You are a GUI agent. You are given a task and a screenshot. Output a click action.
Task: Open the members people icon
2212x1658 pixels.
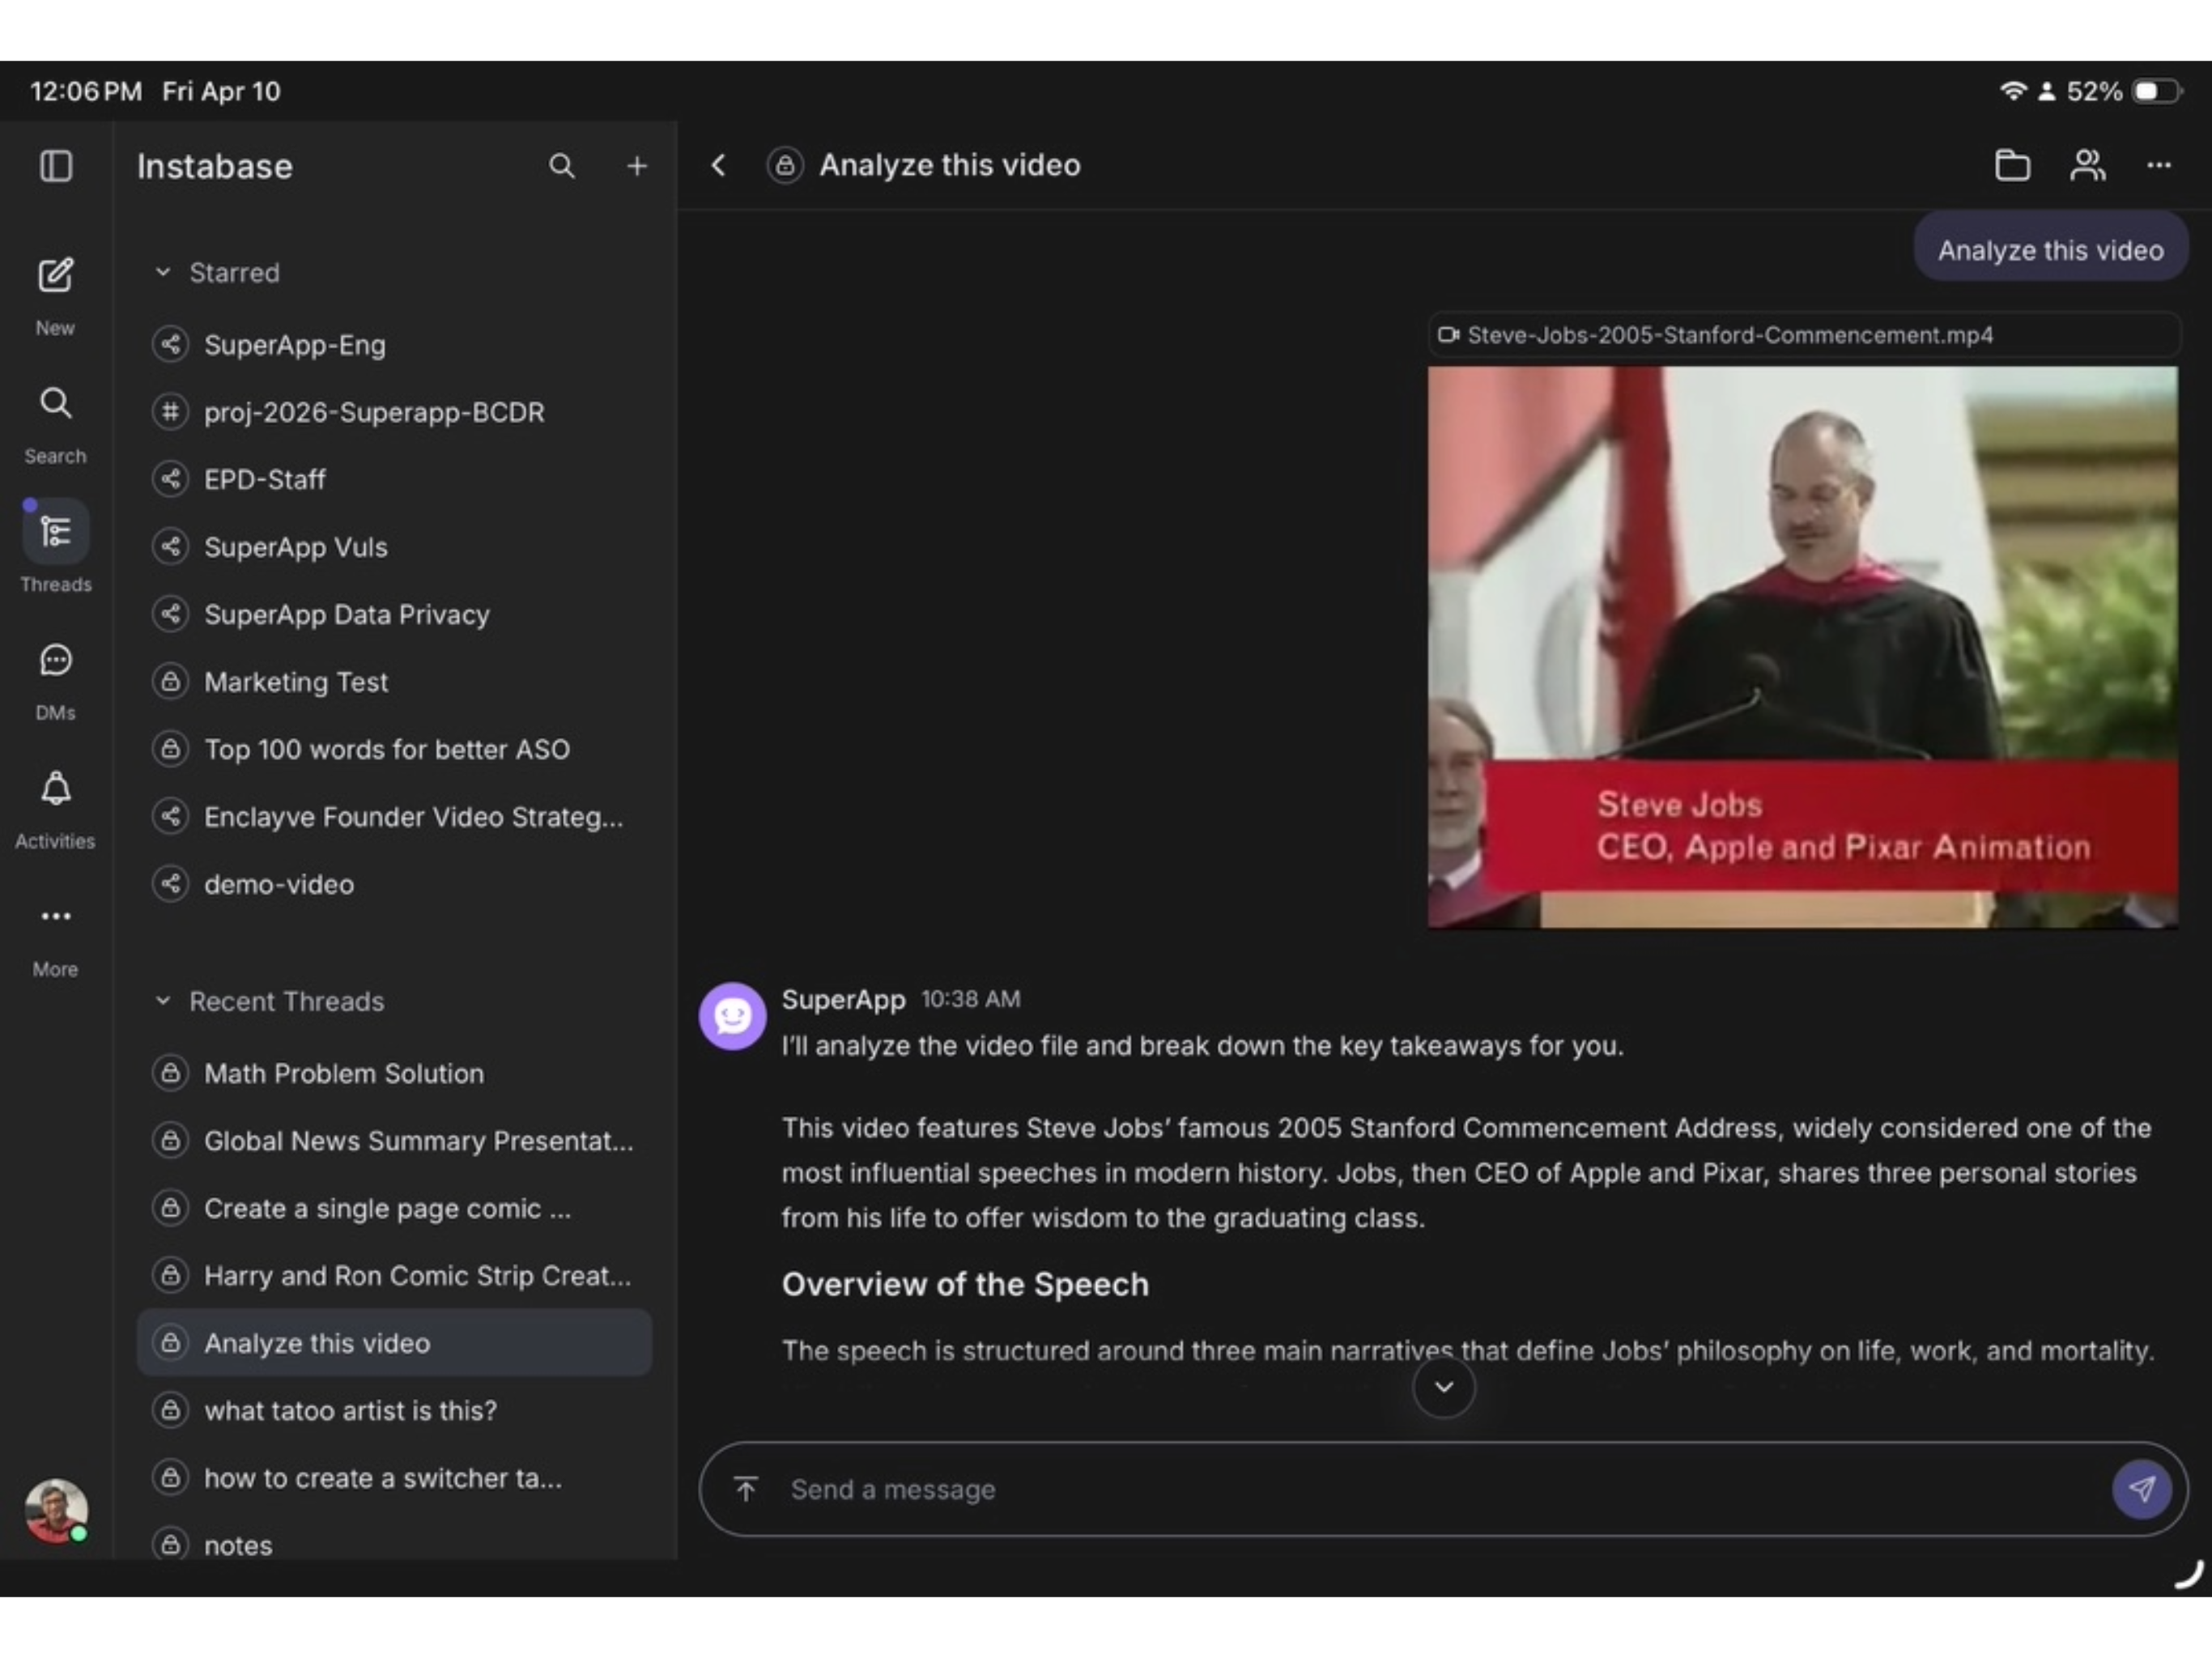2087,165
